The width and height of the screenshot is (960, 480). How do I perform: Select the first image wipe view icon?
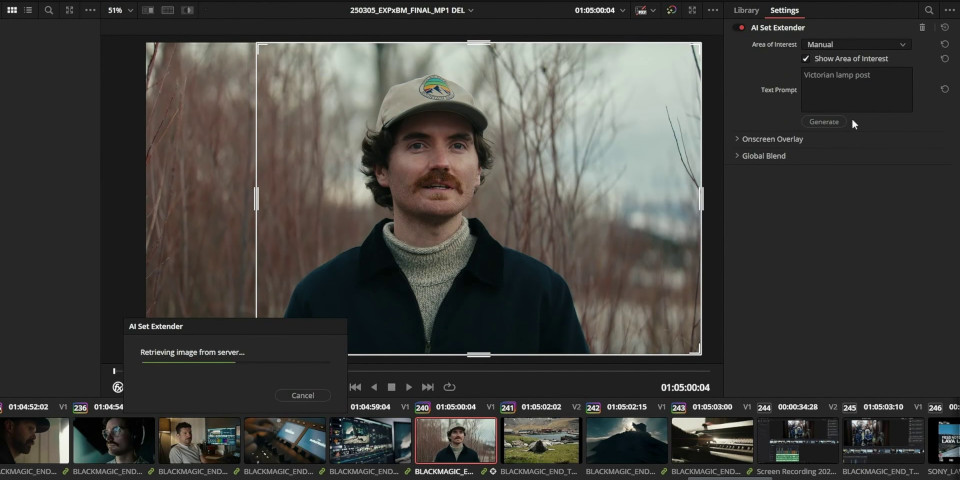tap(148, 10)
